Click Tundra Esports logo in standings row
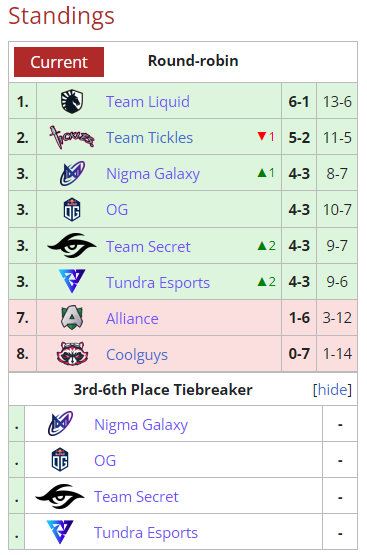Image resolution: width=367 pixels, height=555 pixels. (x=72, y=281)
